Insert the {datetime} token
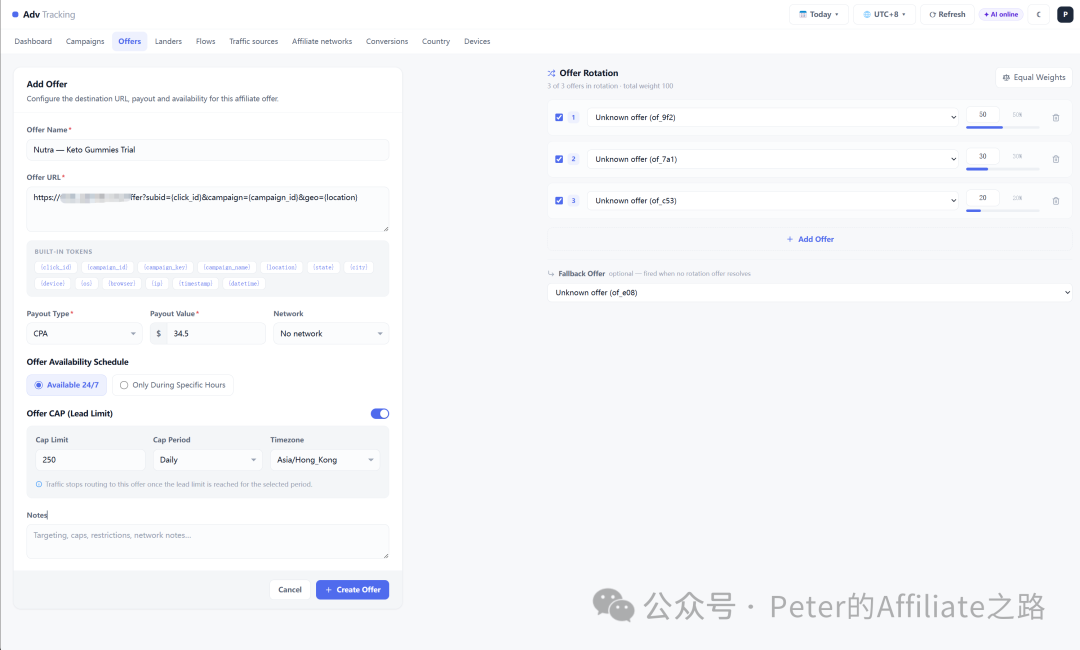The image size is (1080, 650). [244, 284]
